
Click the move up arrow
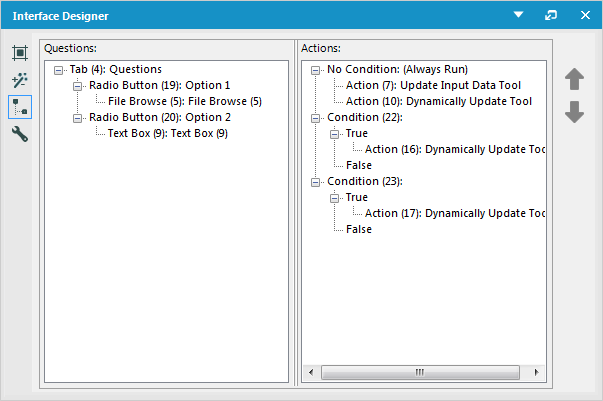tap(574, 79)
